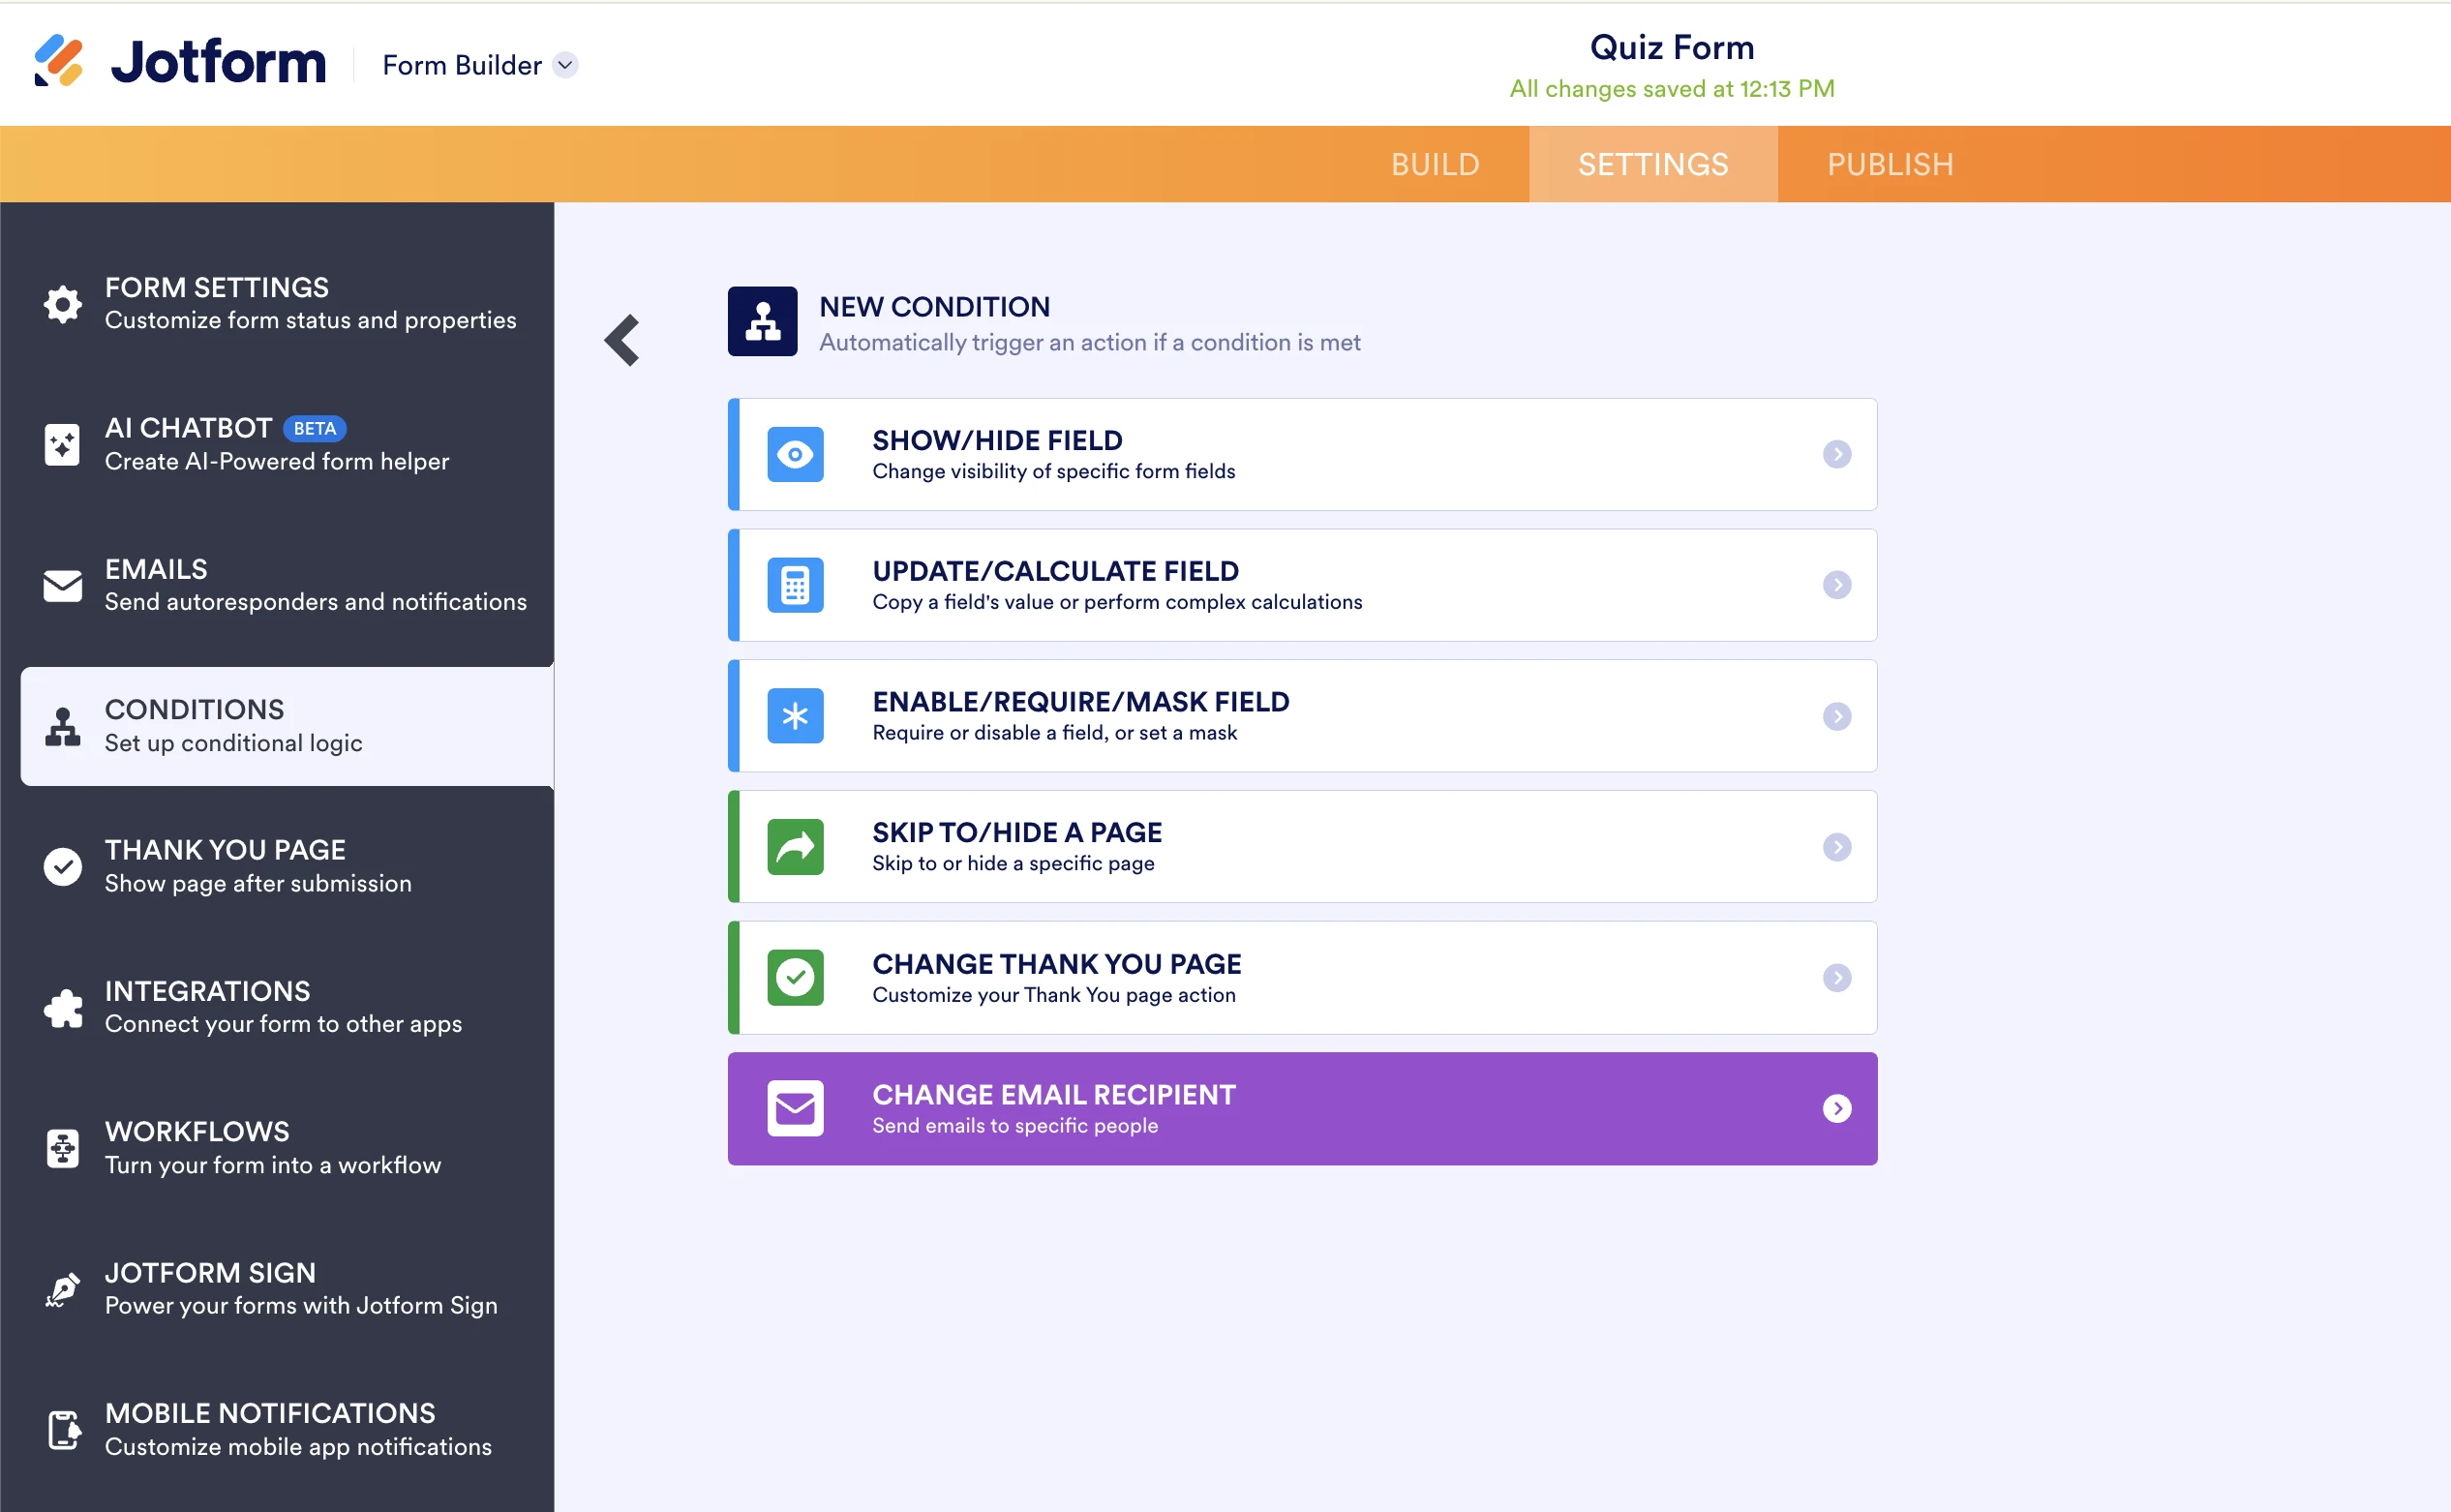The height and width of the screenshot is (1512, 2451).
Task: Select the Change Email Recipient action
Action: point(1300,1108)
